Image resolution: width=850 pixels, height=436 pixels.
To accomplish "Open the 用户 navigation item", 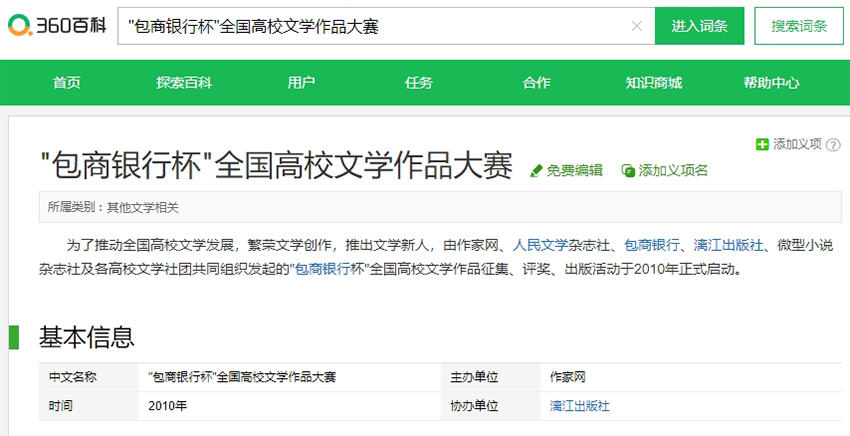I will point(301,82).
